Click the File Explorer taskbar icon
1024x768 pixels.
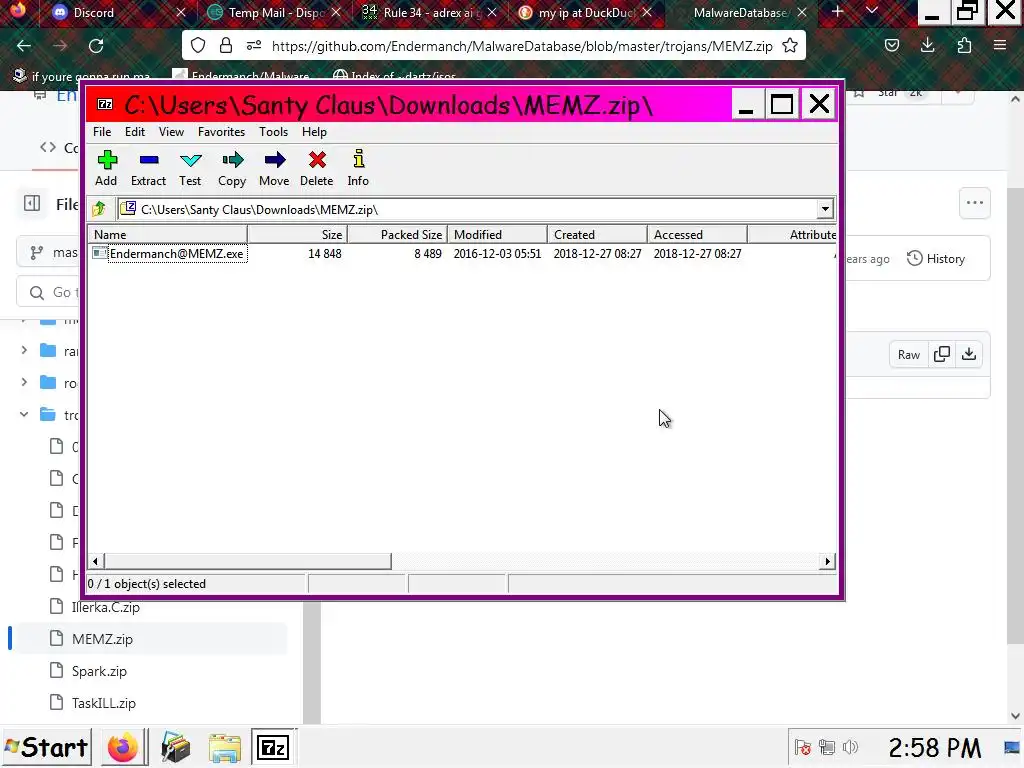click(224, 748)
